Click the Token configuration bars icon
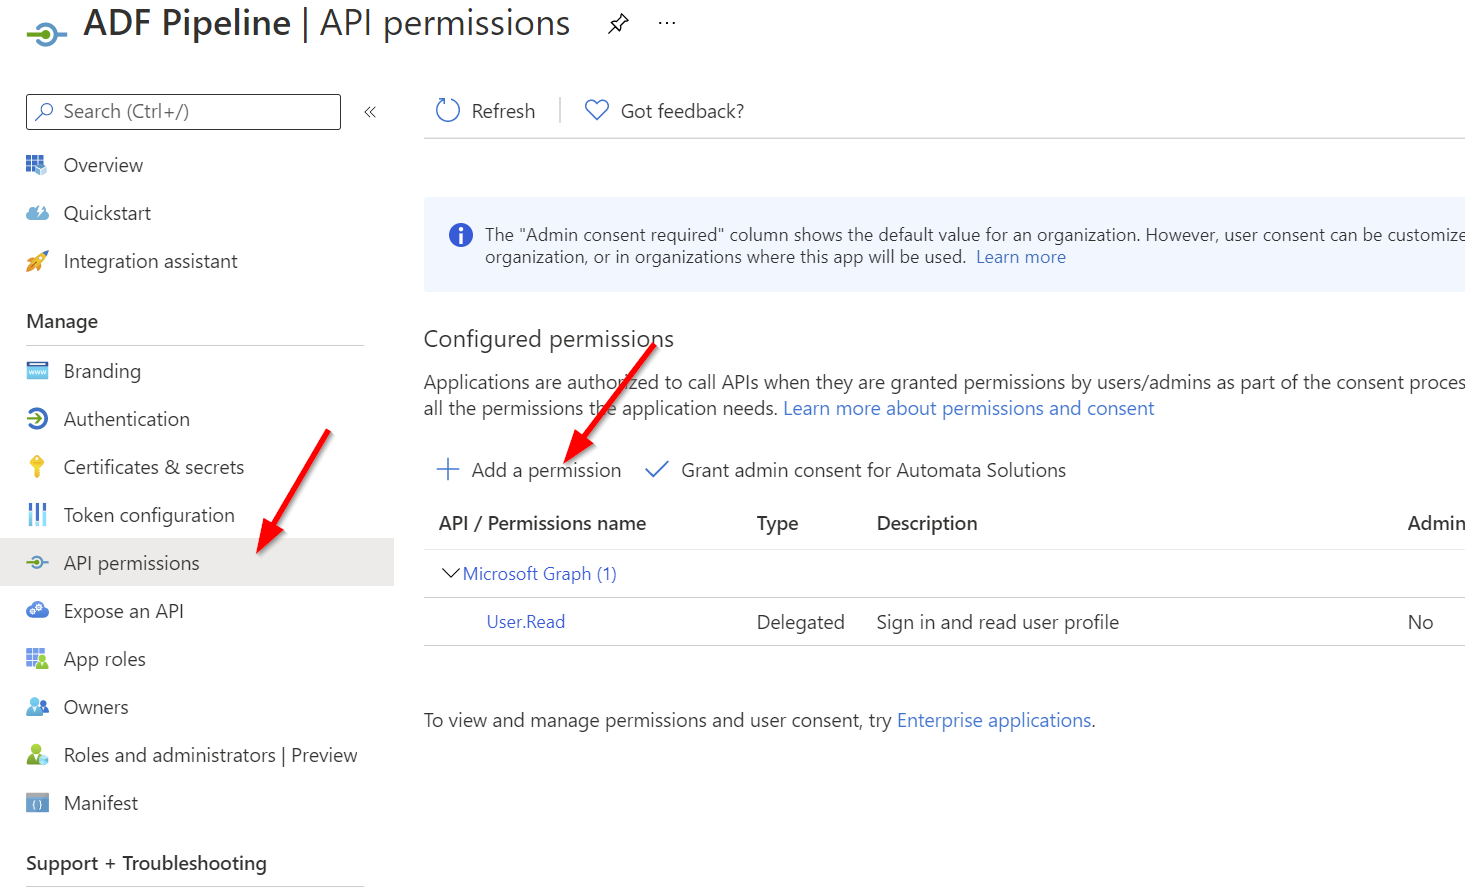The height and width of the screenshot is (889, 1465). [x=37, y=515]
